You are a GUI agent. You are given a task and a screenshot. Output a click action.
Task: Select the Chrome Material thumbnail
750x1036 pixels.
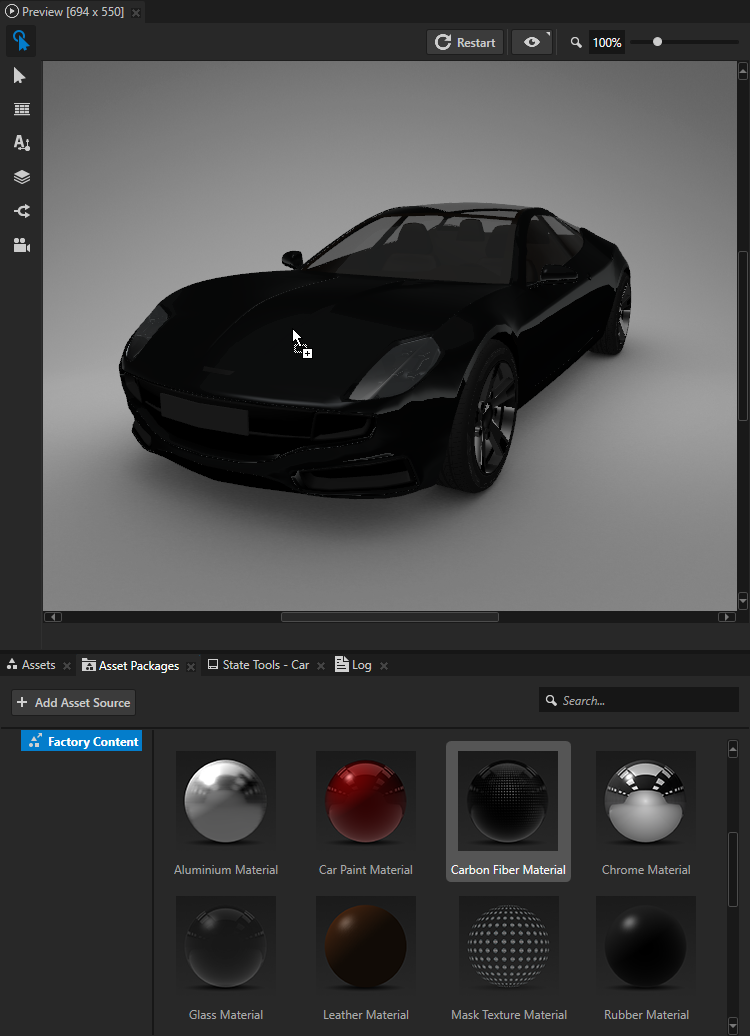646,801
